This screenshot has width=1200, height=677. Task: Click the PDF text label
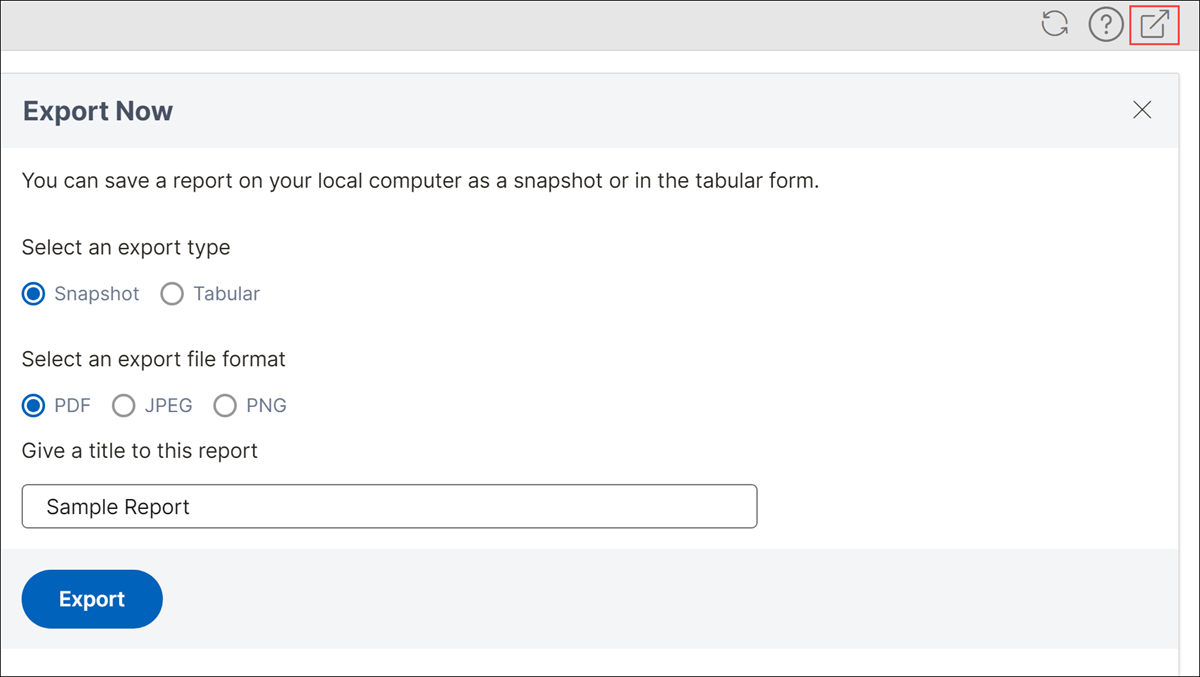click(72, 405)
